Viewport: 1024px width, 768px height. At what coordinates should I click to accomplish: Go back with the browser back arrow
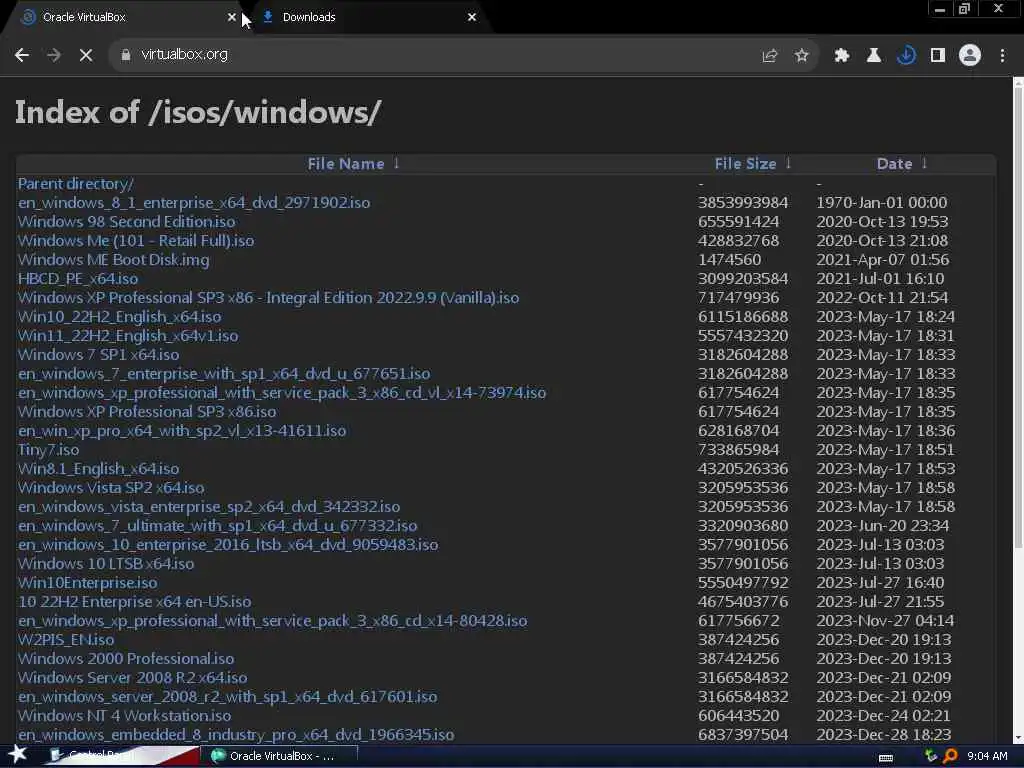[x=22, y=55]
